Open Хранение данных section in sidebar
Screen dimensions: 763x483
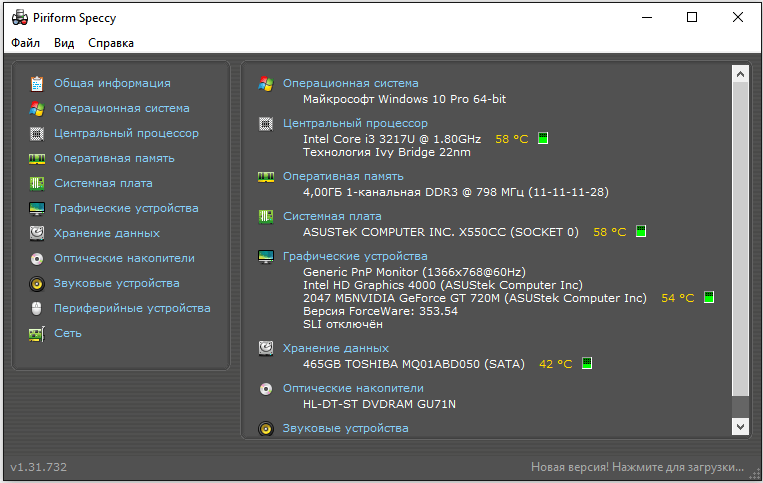(107, 233)
